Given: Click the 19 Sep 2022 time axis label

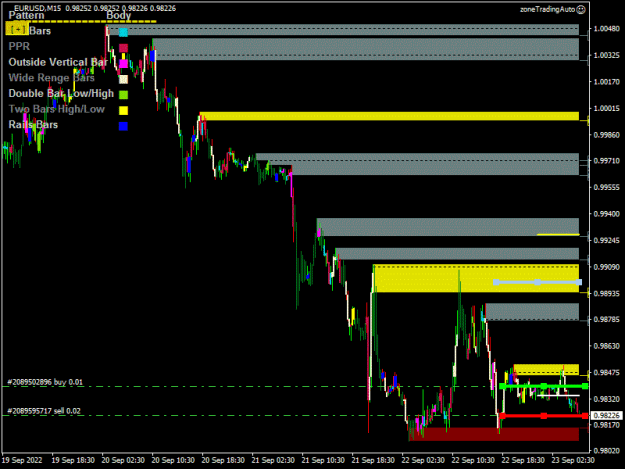Looking at the screenshot, I should pyautogui.click(x=22, y=460).
